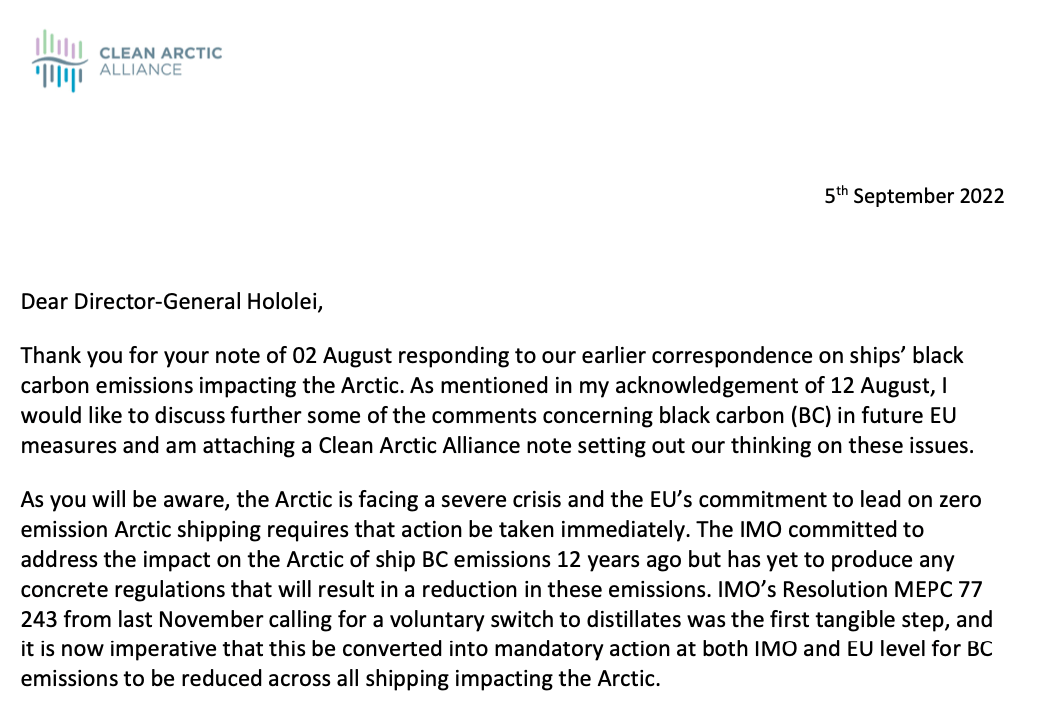Click the salutation 'Dear Director-General Hololei,'

[x=172, y=302]
